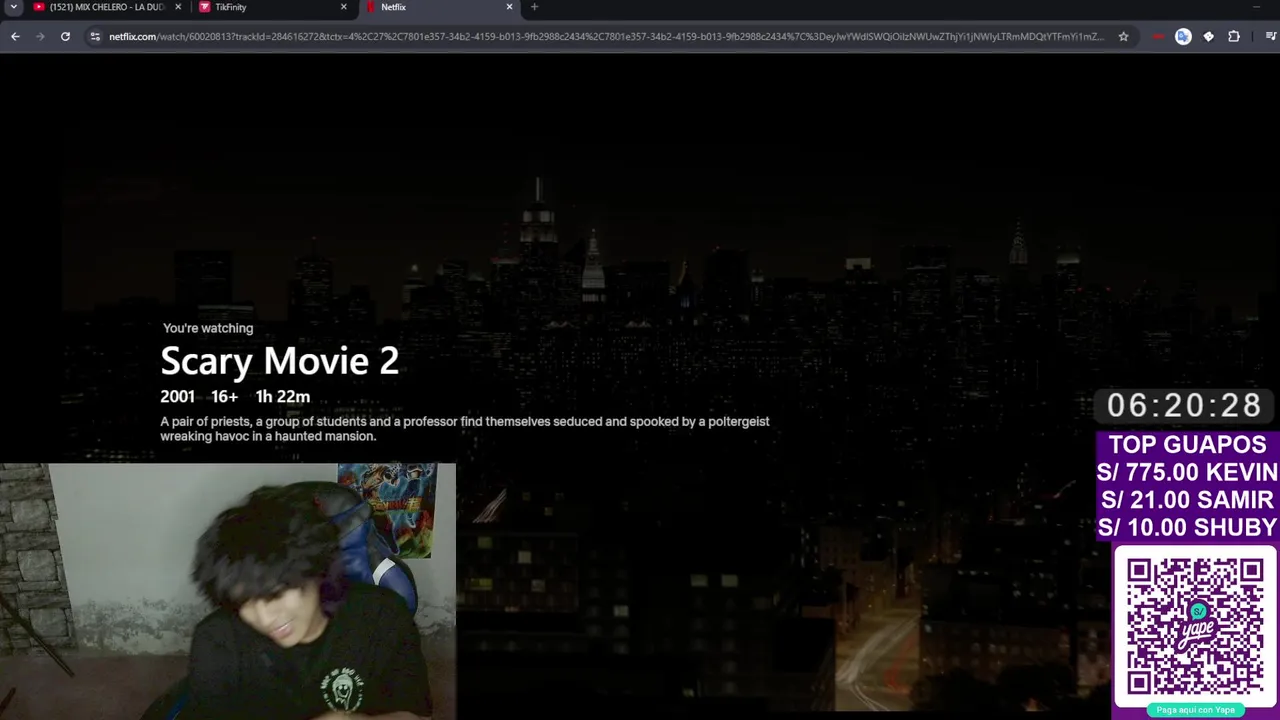This screenshot has width=1280, height=720.
Task: Click the webcam overlay video
Action: (x=228, y=591)
